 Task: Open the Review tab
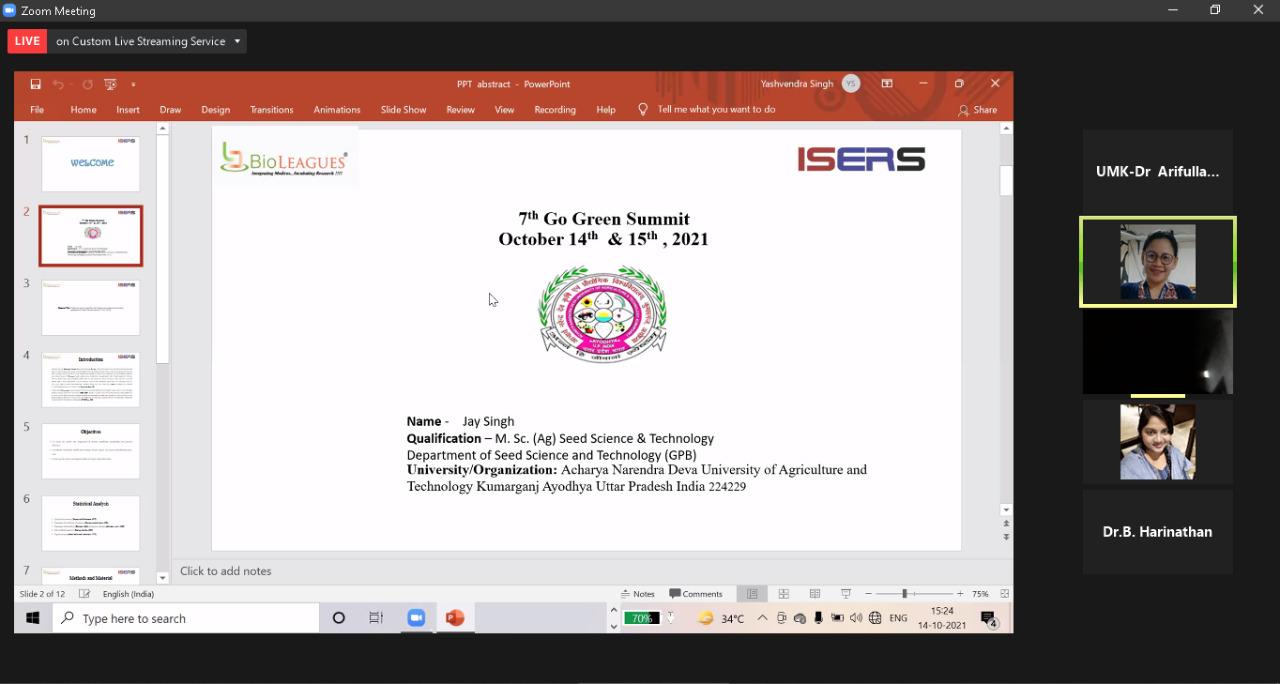(460, 110)
